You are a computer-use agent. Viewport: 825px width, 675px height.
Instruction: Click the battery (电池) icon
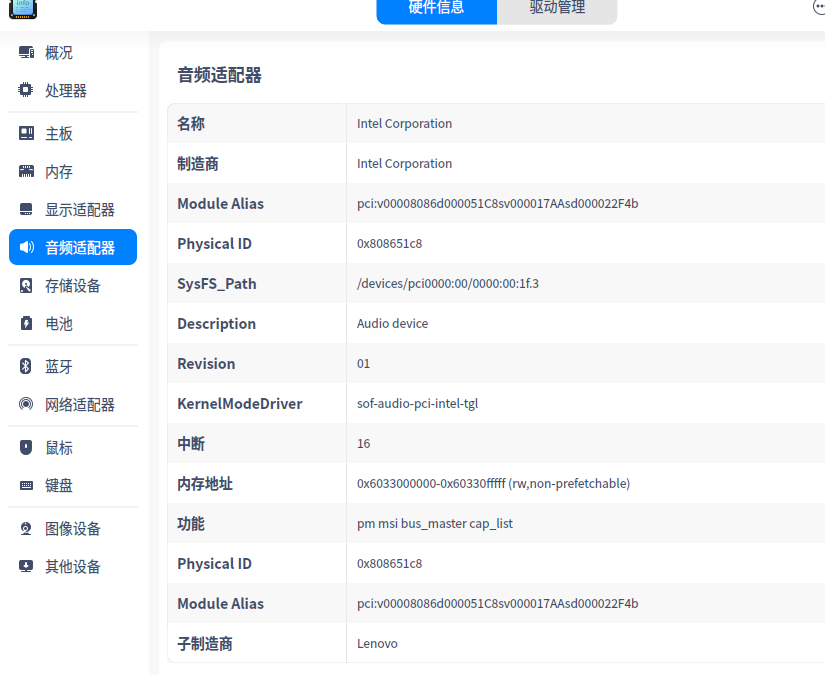26,324
